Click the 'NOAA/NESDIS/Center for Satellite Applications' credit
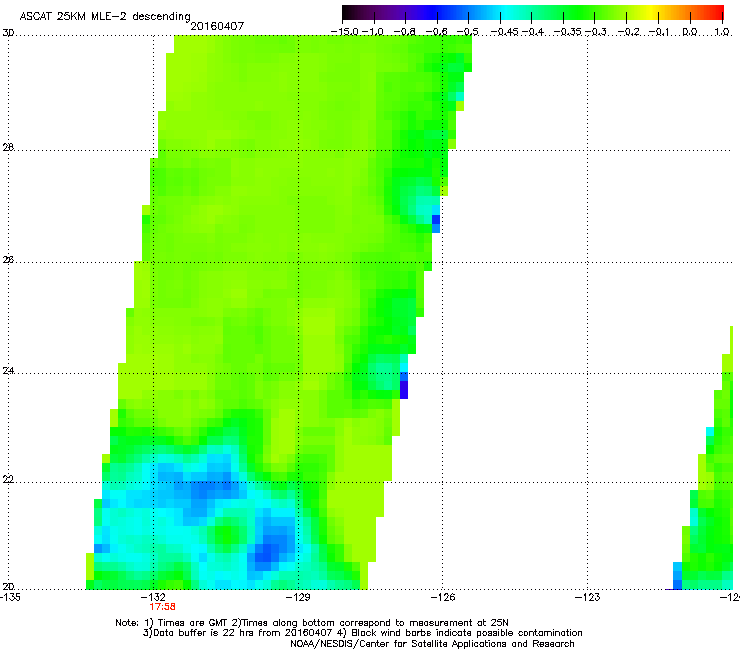Viewport: 740px width, 650px height. pyautogui.click(x=432, y=644)
